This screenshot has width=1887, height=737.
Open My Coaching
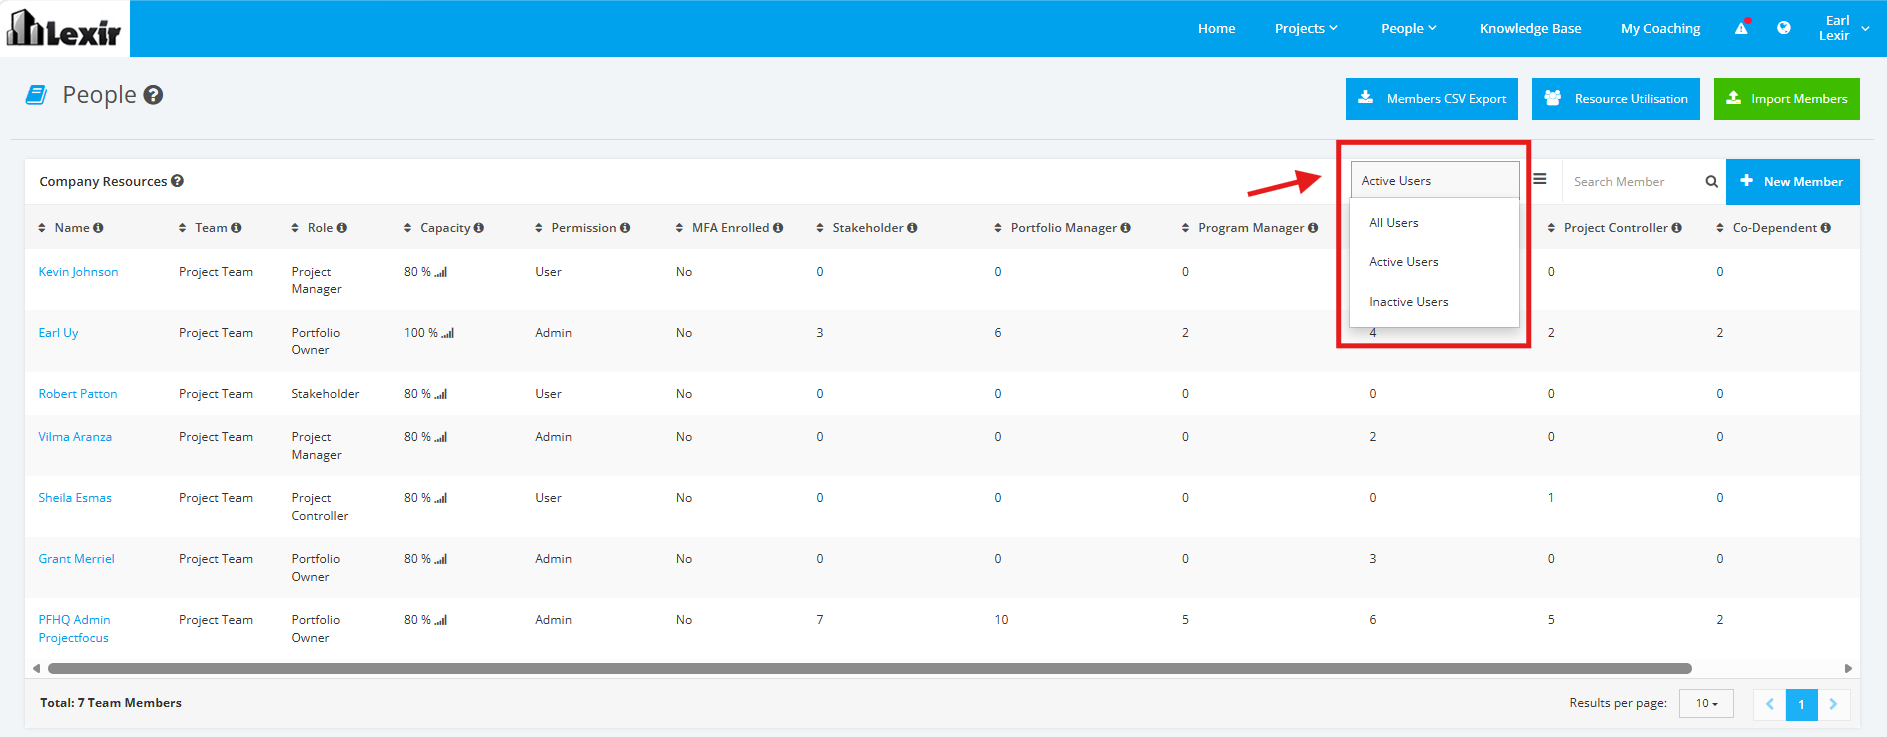click(x=1661, y=28)
